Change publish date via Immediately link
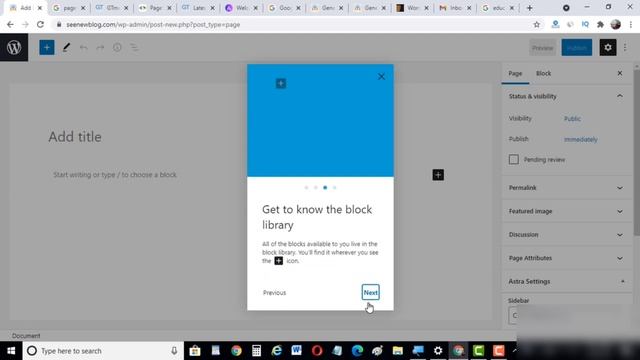640x360 pixels. pos(580,139)
